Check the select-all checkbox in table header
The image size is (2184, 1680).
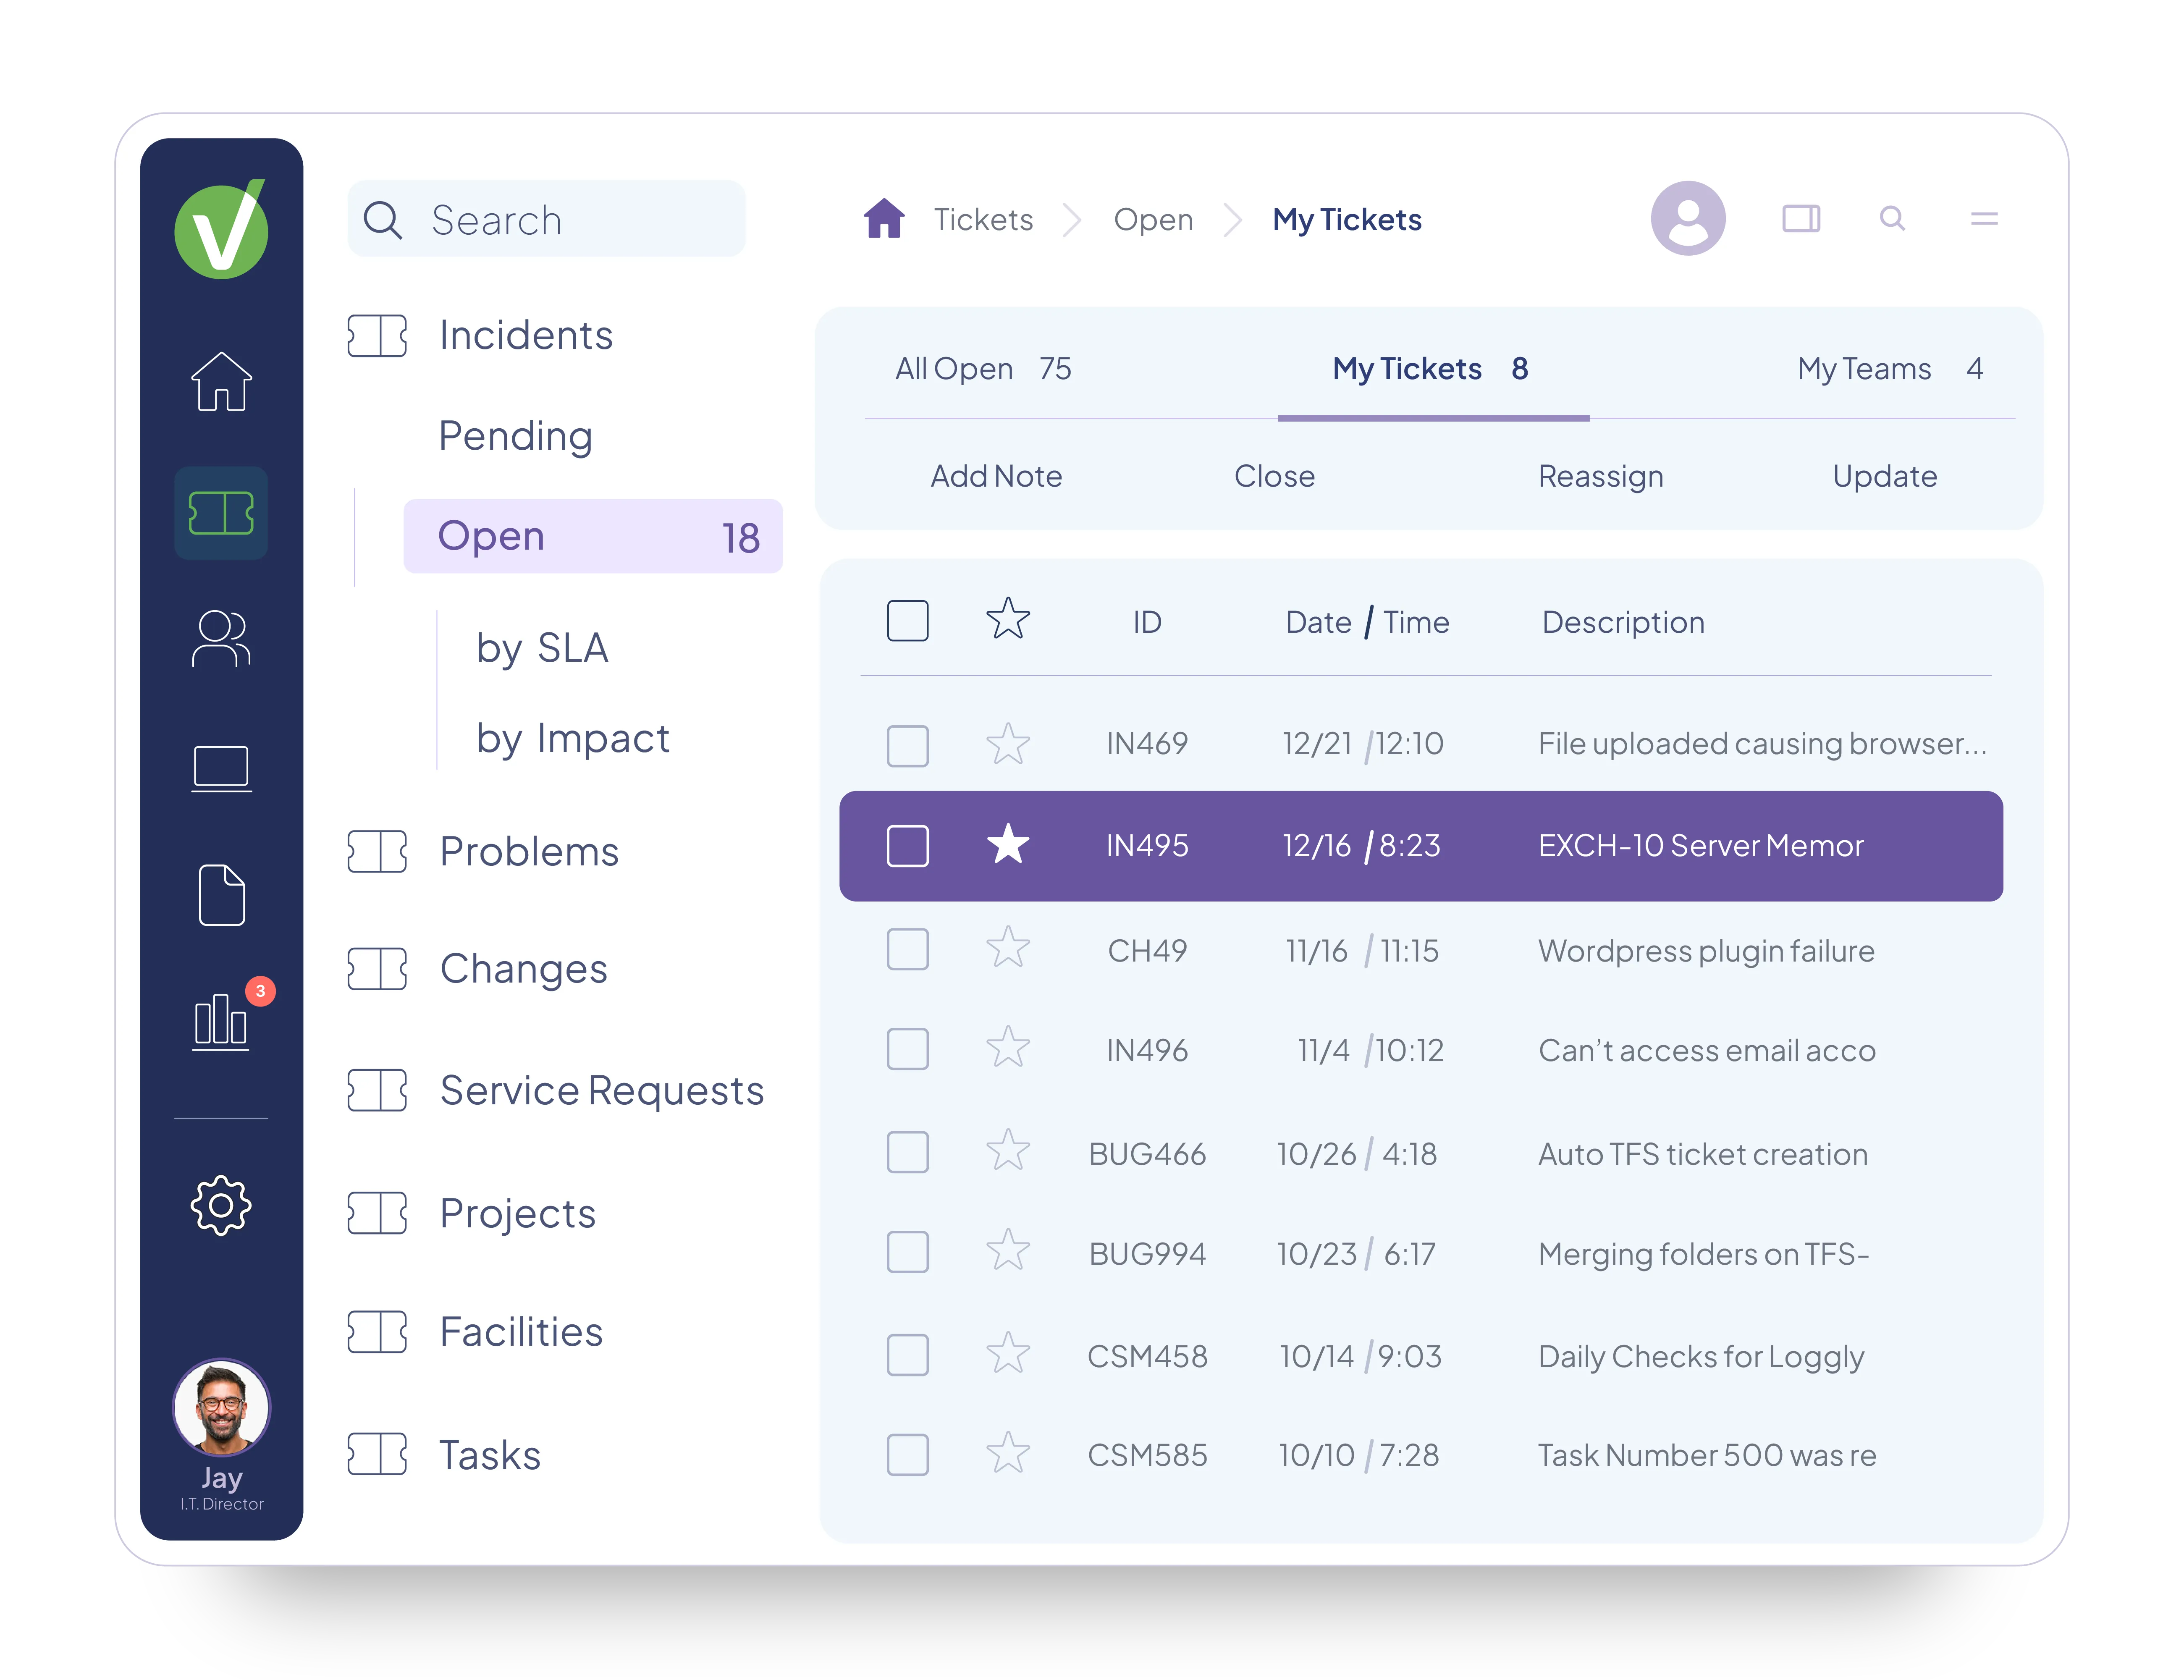pyautogui.click(x=908, y=621)
